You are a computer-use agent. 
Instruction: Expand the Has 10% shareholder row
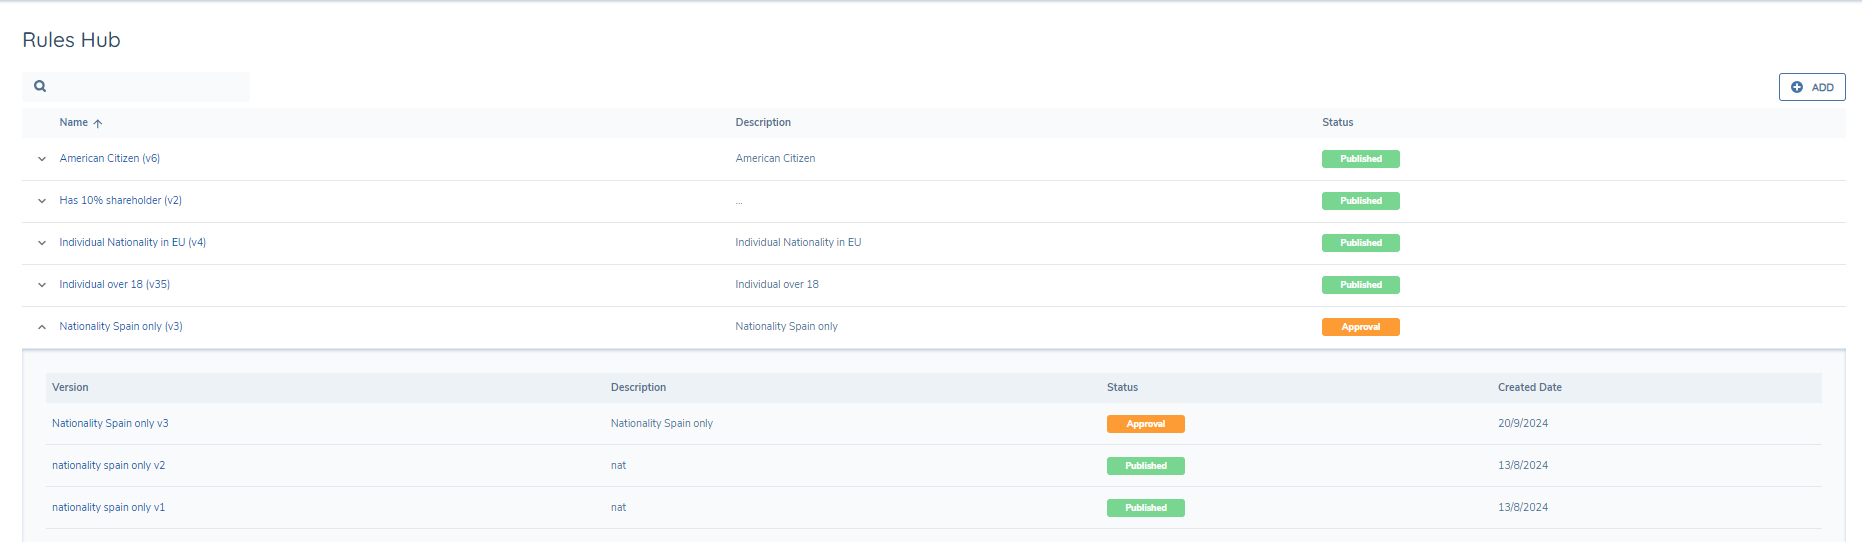(x=42, y=201)
